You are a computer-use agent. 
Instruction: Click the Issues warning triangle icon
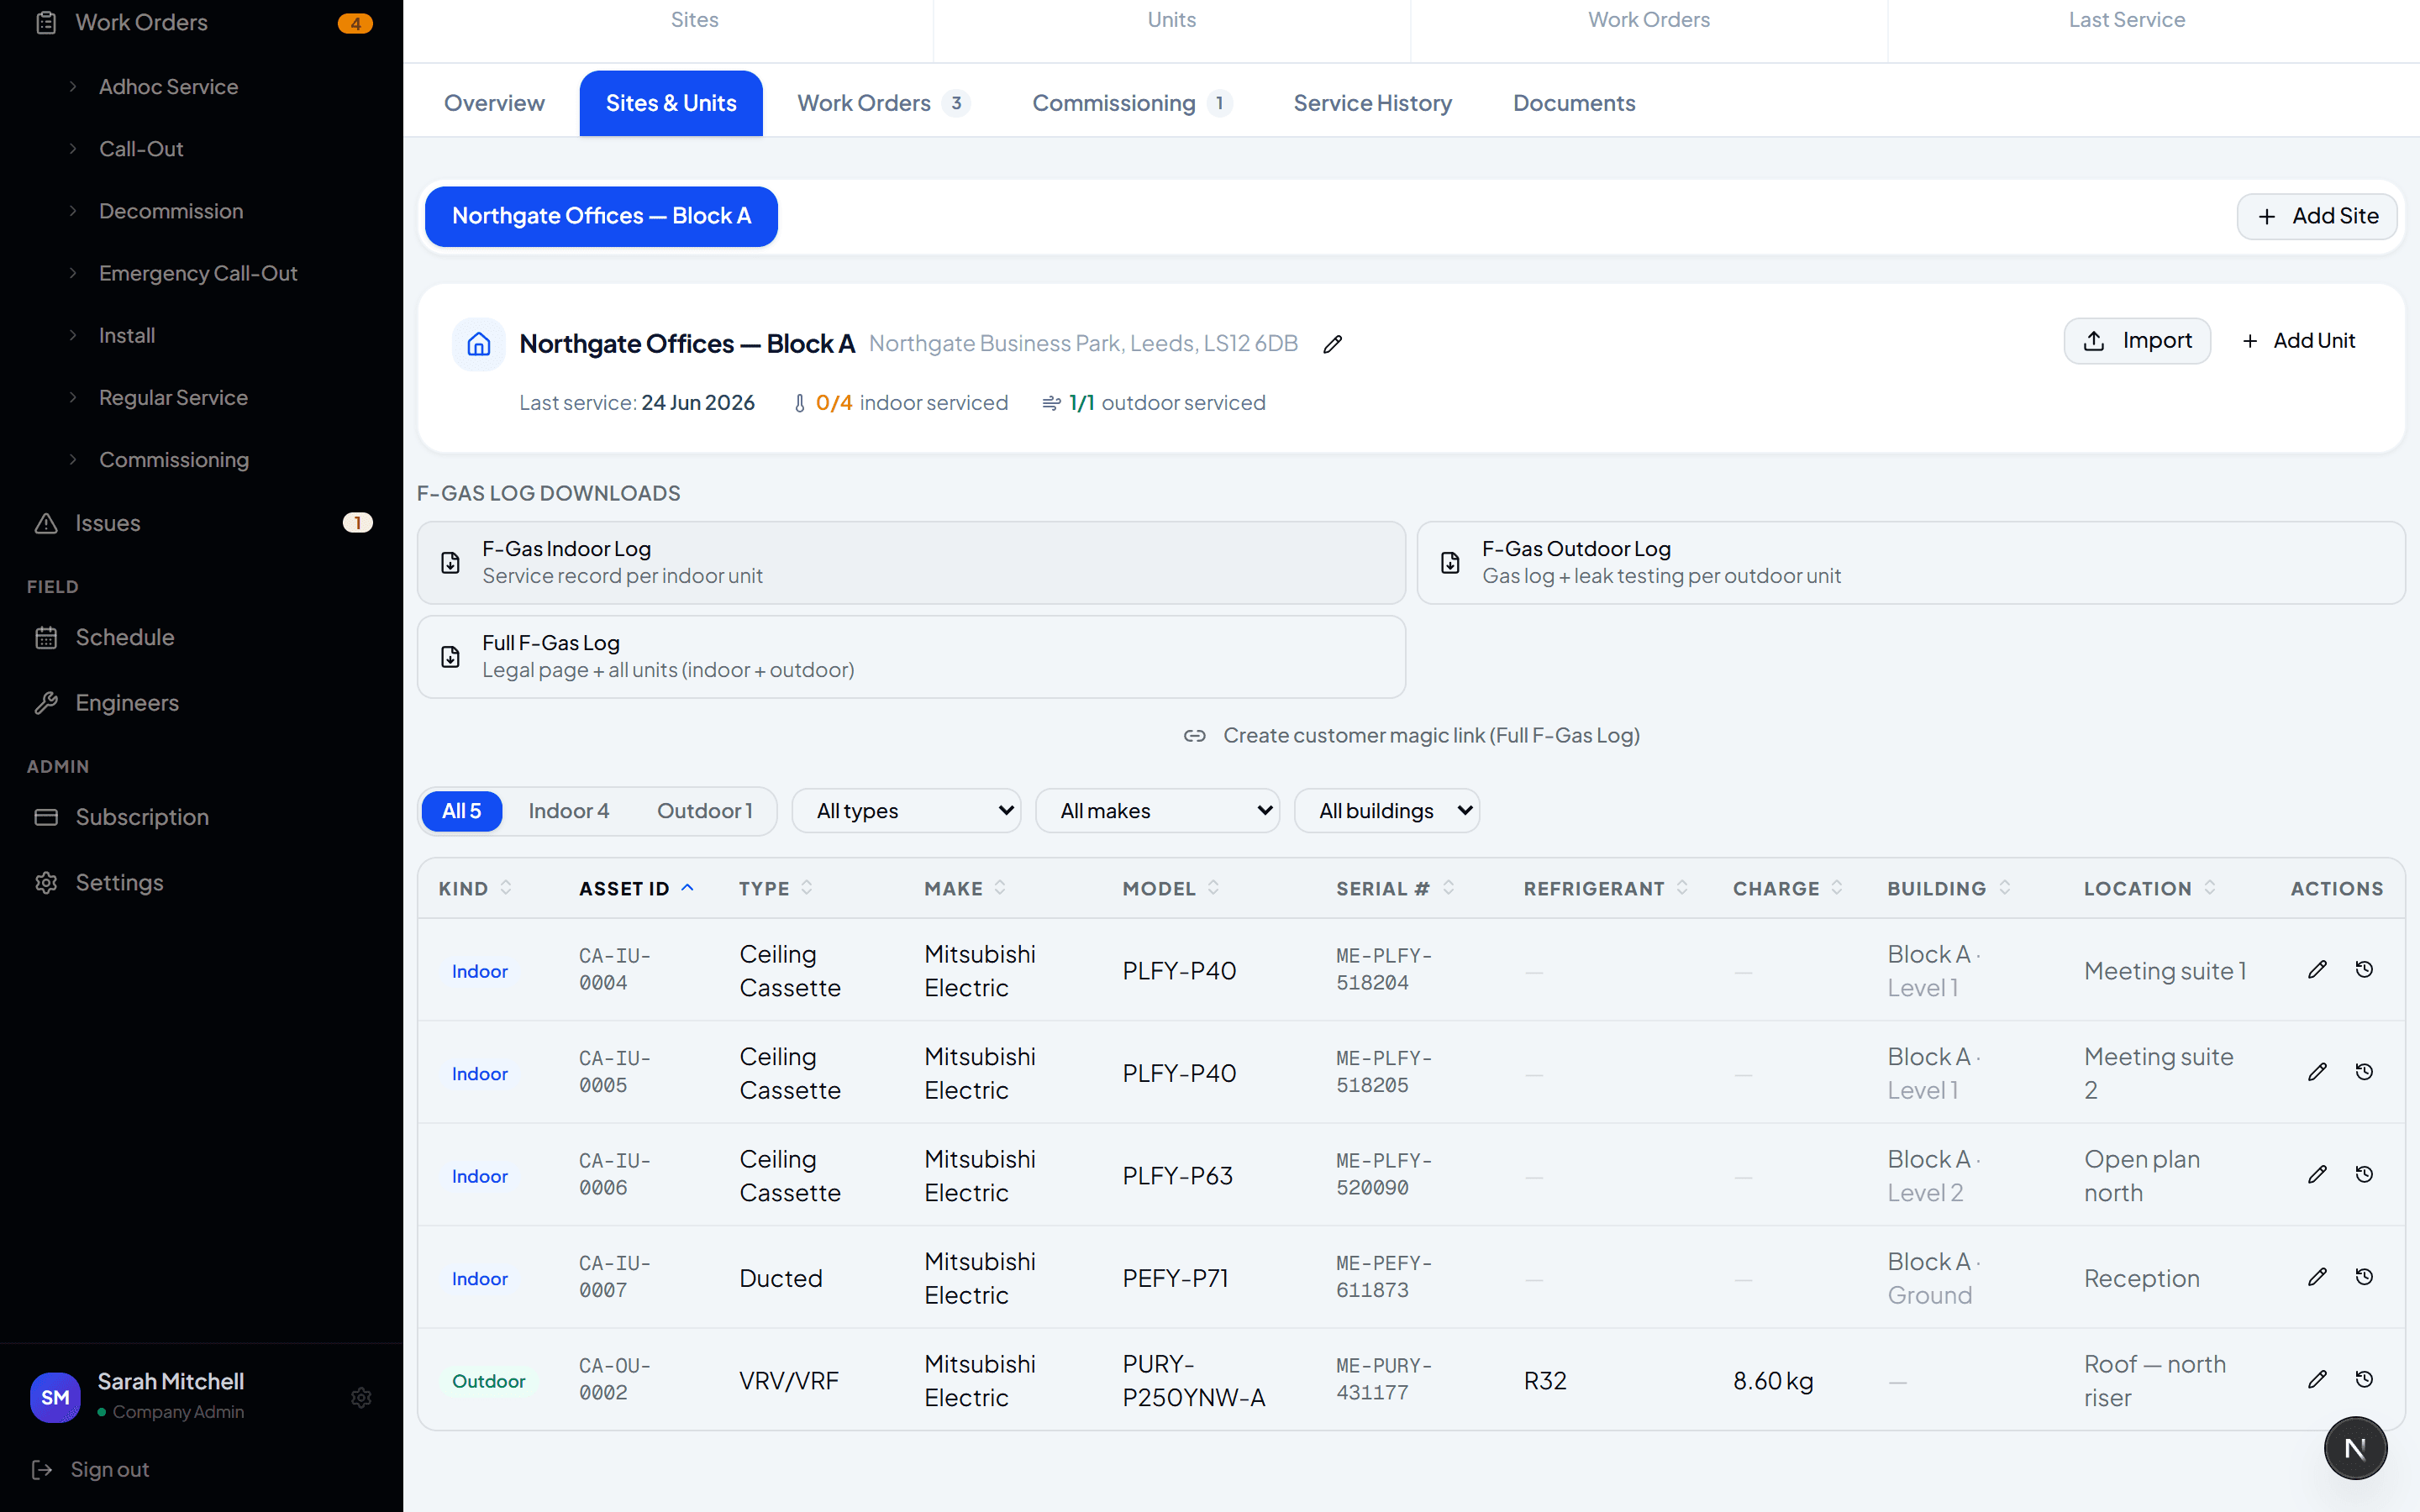pyautogui.click(x=46, y=523)
